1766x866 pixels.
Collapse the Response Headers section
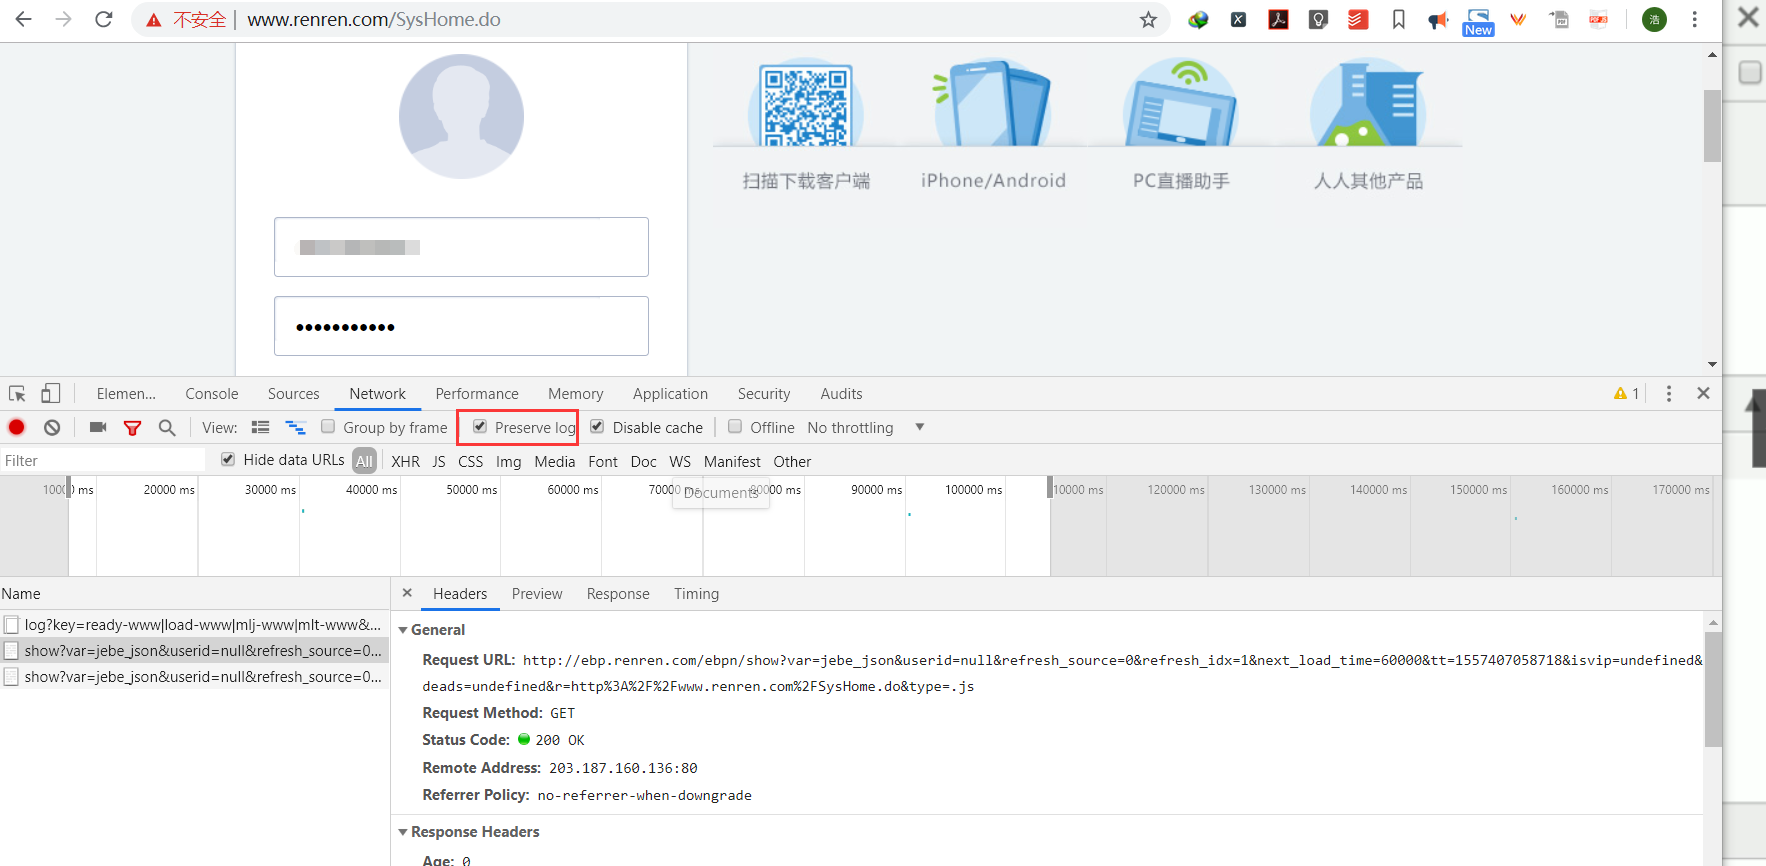click(403, 832)
